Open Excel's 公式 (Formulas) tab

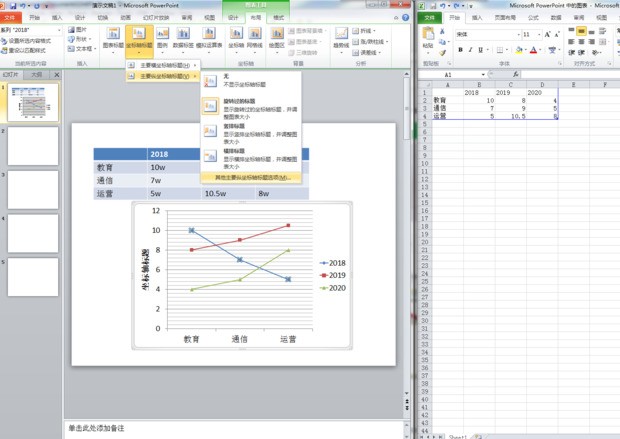pyautogui.click(x=533, y=17)
